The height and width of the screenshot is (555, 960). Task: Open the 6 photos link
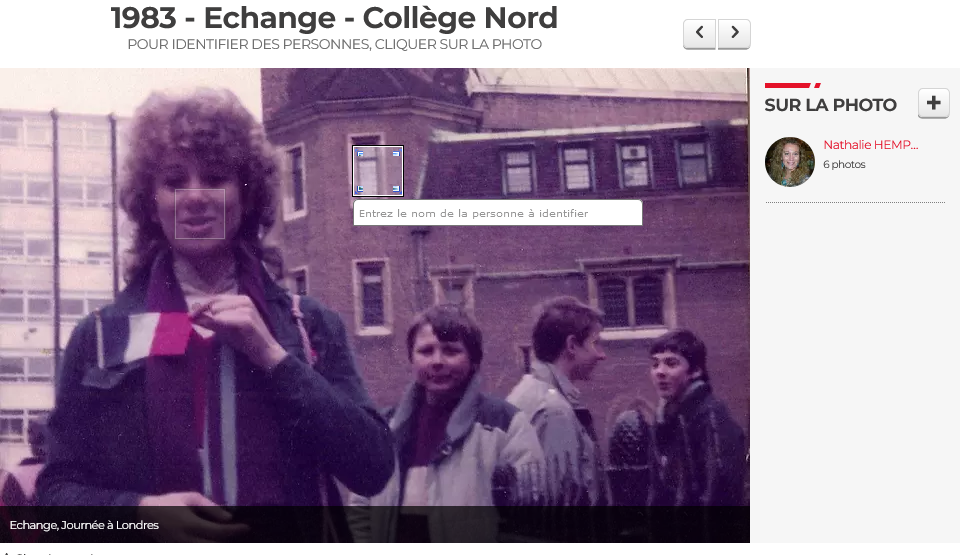(844, 164)
